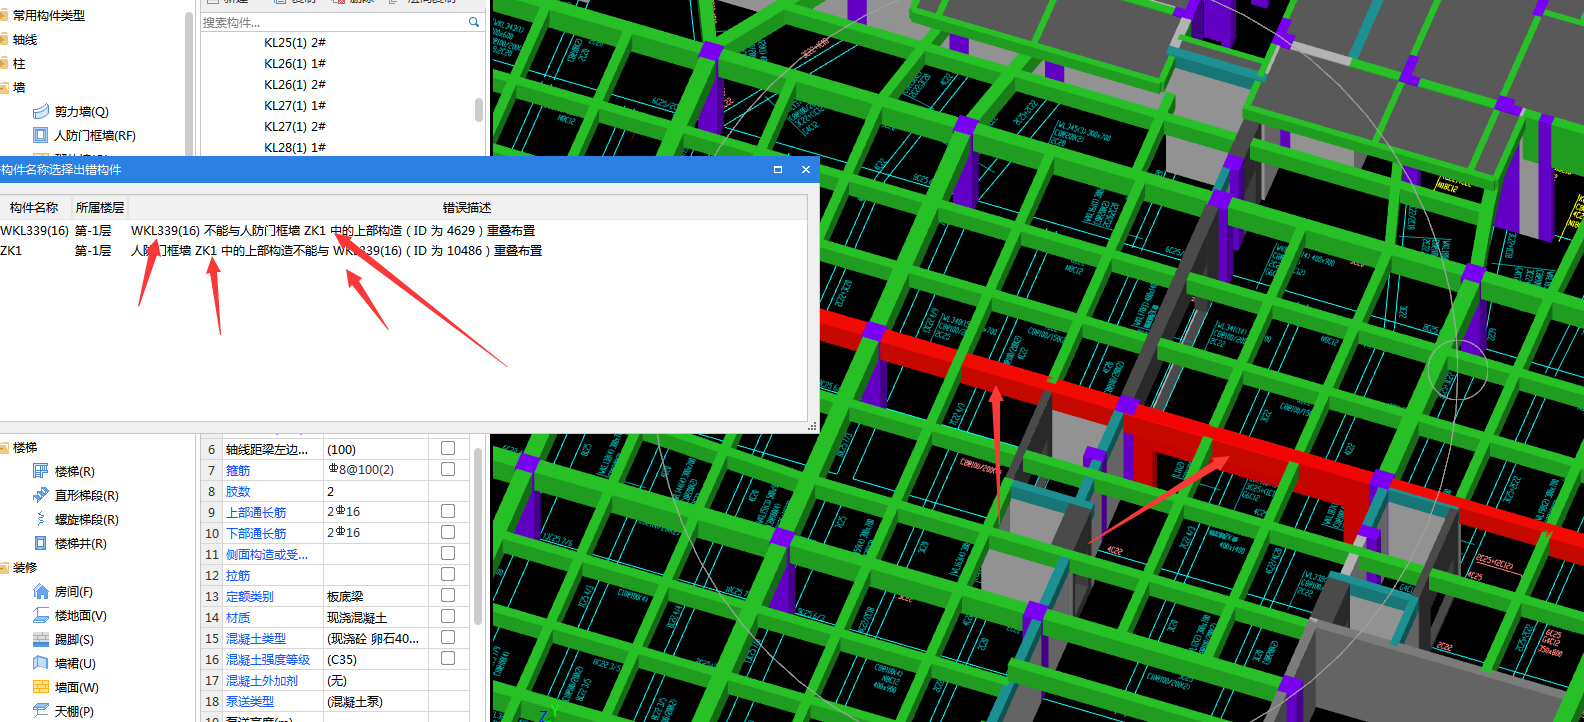Image resolution: width=1584 pixels, height=722 pixels.
Task: Click the search magnifier icon in component search
Action: (x=474, y=22)
